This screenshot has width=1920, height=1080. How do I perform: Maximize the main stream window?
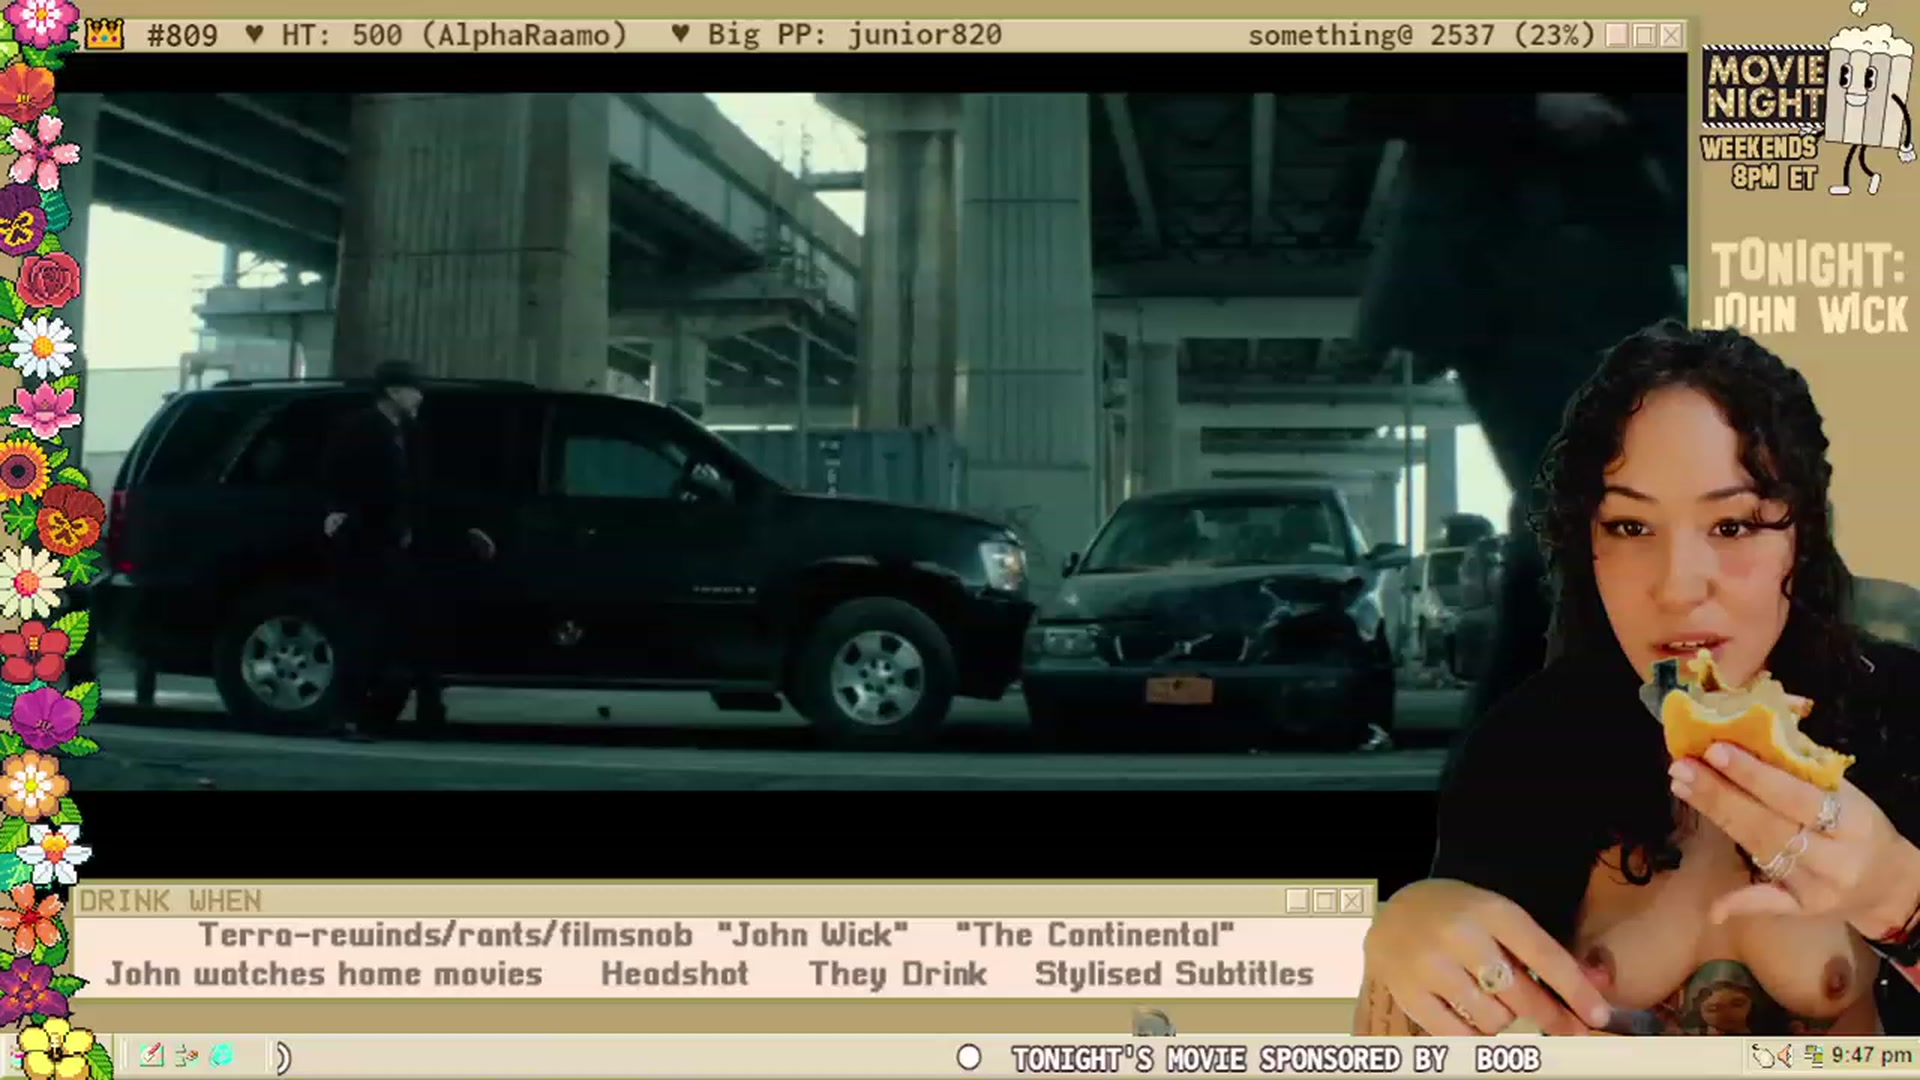(x=1644, y=36)
